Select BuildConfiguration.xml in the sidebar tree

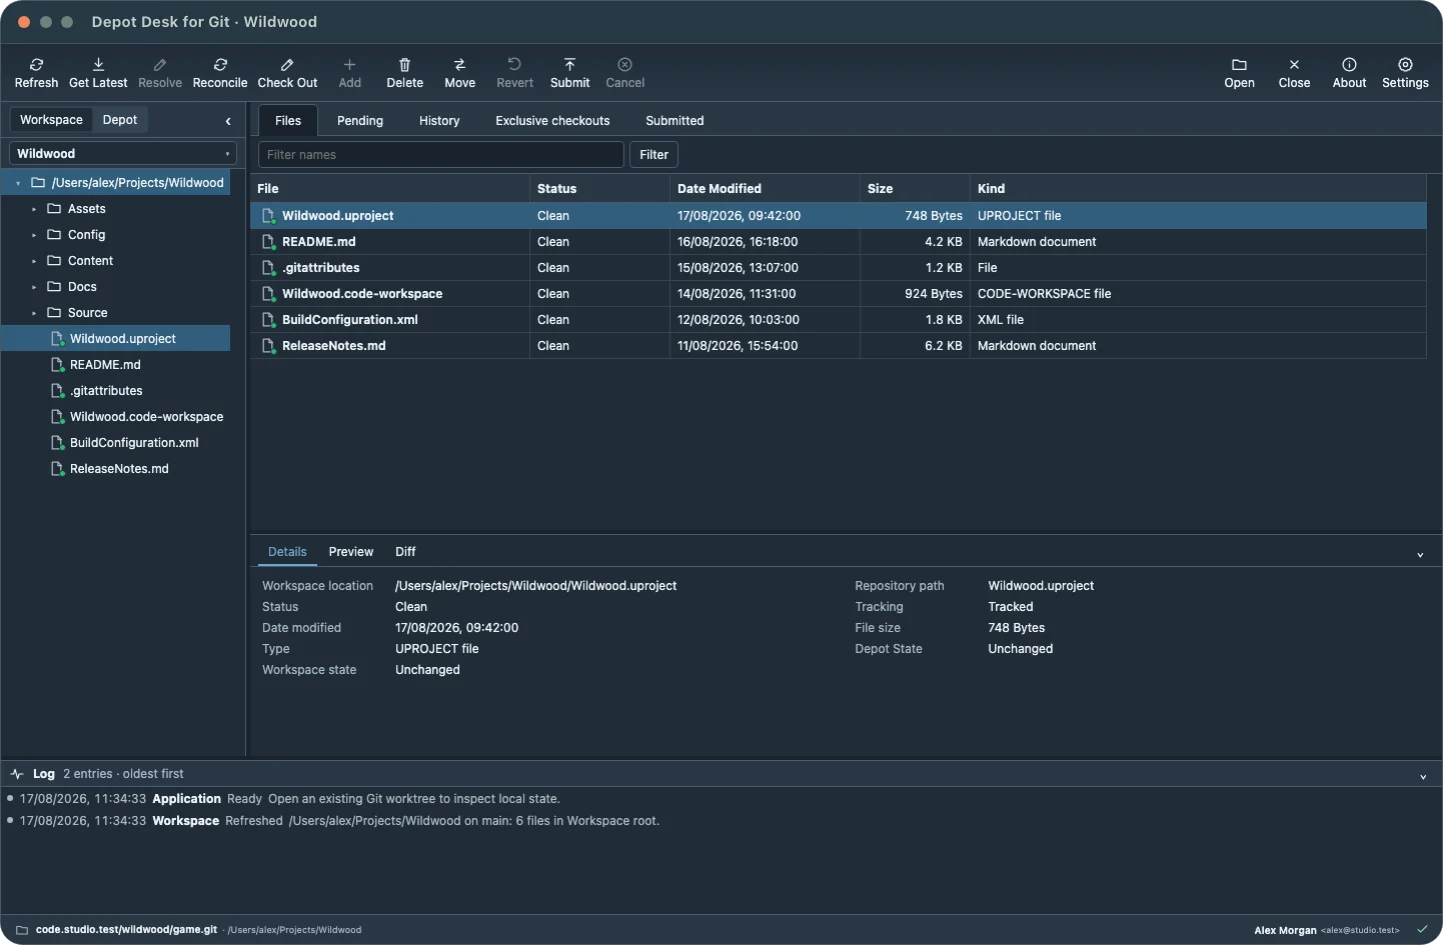(116, 443)
